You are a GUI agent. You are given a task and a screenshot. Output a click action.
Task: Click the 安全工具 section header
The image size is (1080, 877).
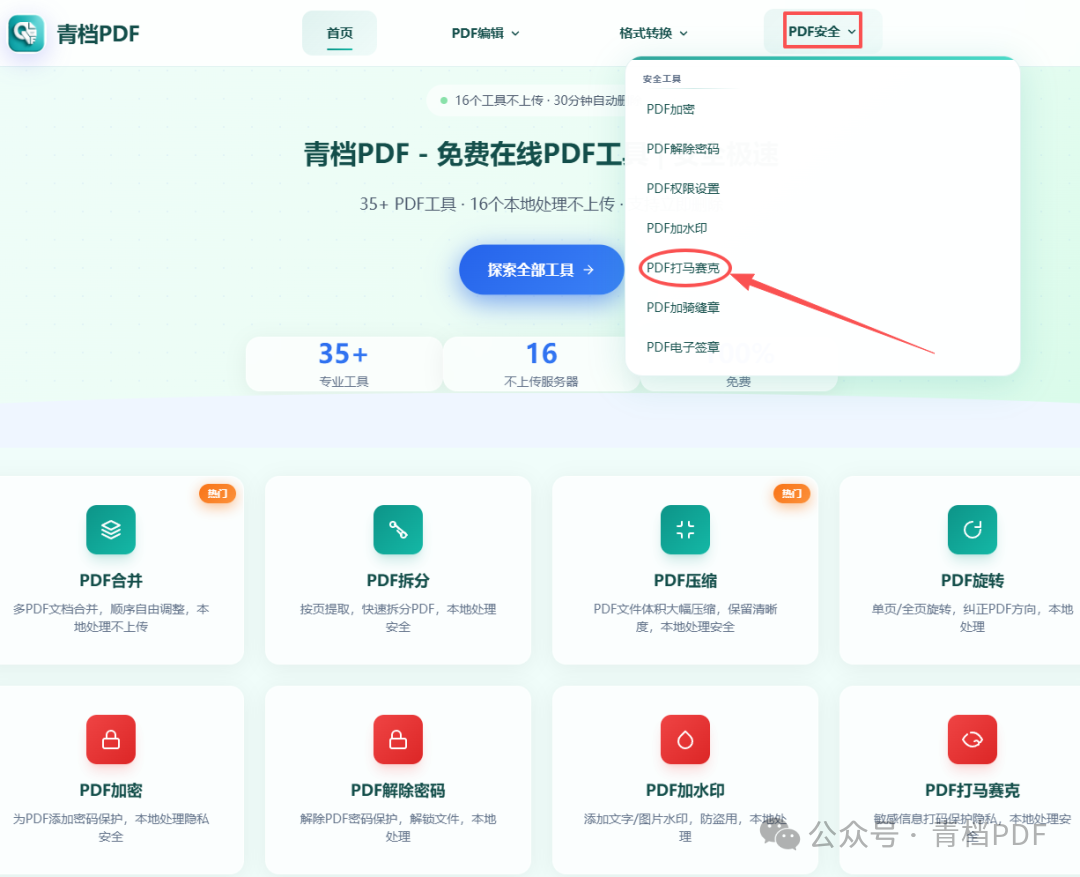pos(662,79)
